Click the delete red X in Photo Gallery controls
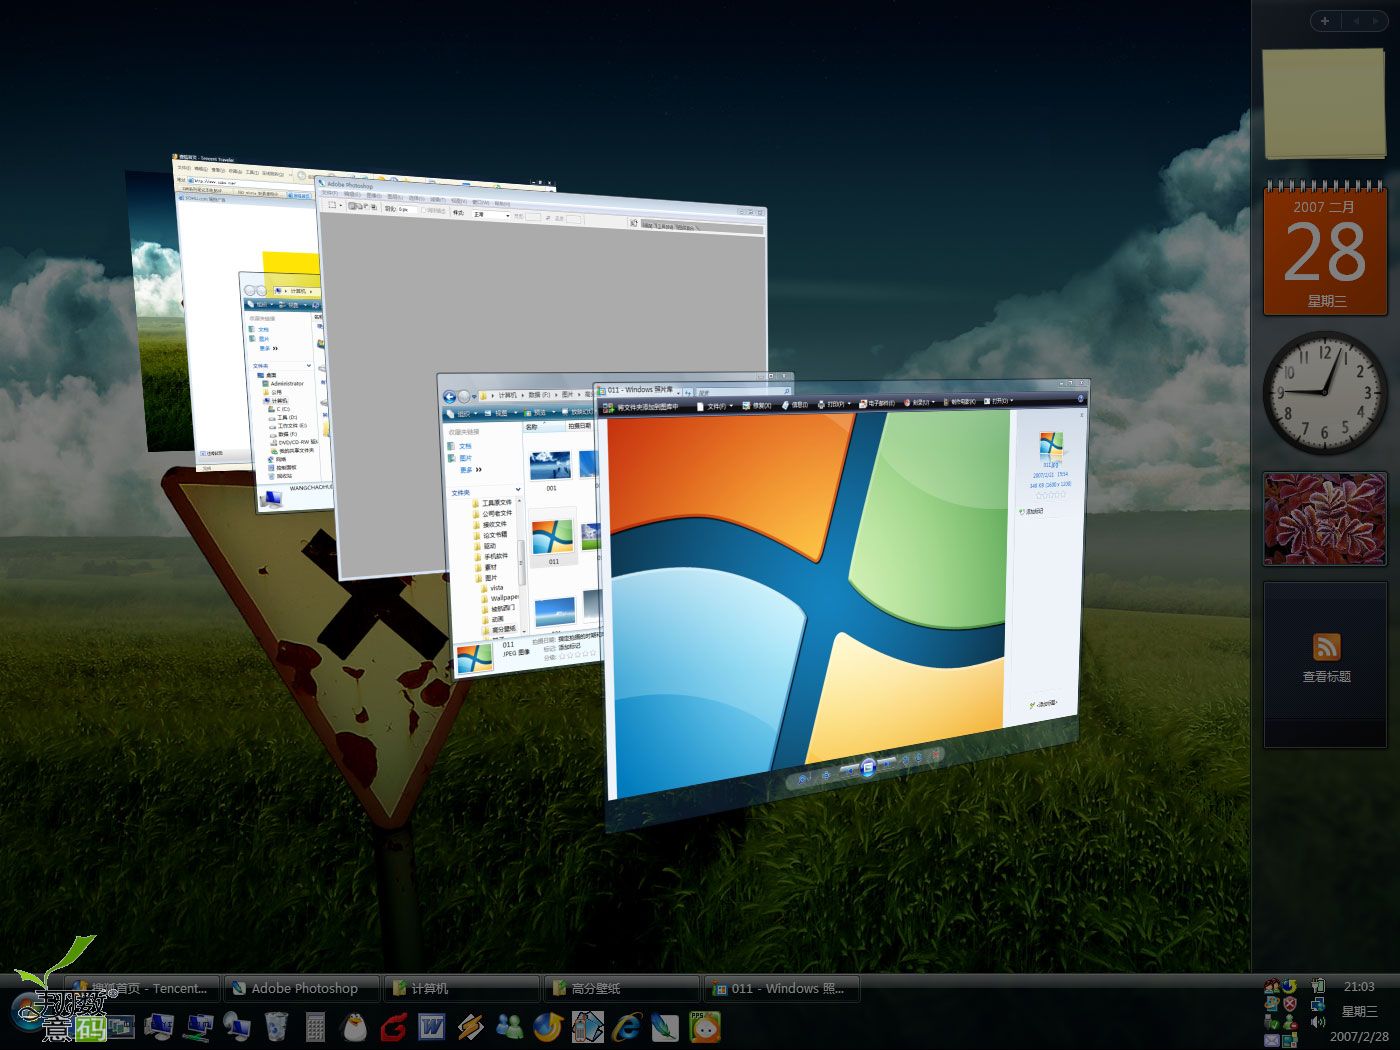This screenshot has width=1400, height=1050. [936, 754]
